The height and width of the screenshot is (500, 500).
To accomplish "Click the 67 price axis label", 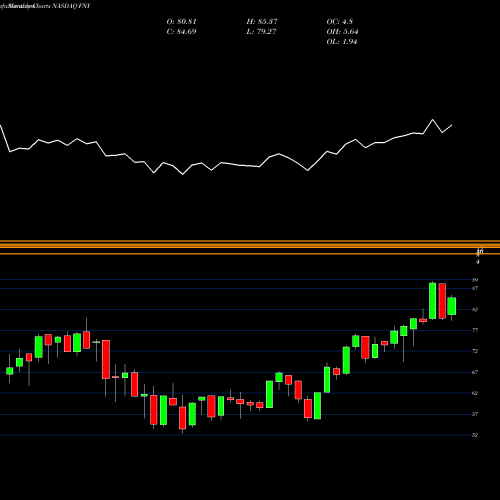I will tap(475, 372).
